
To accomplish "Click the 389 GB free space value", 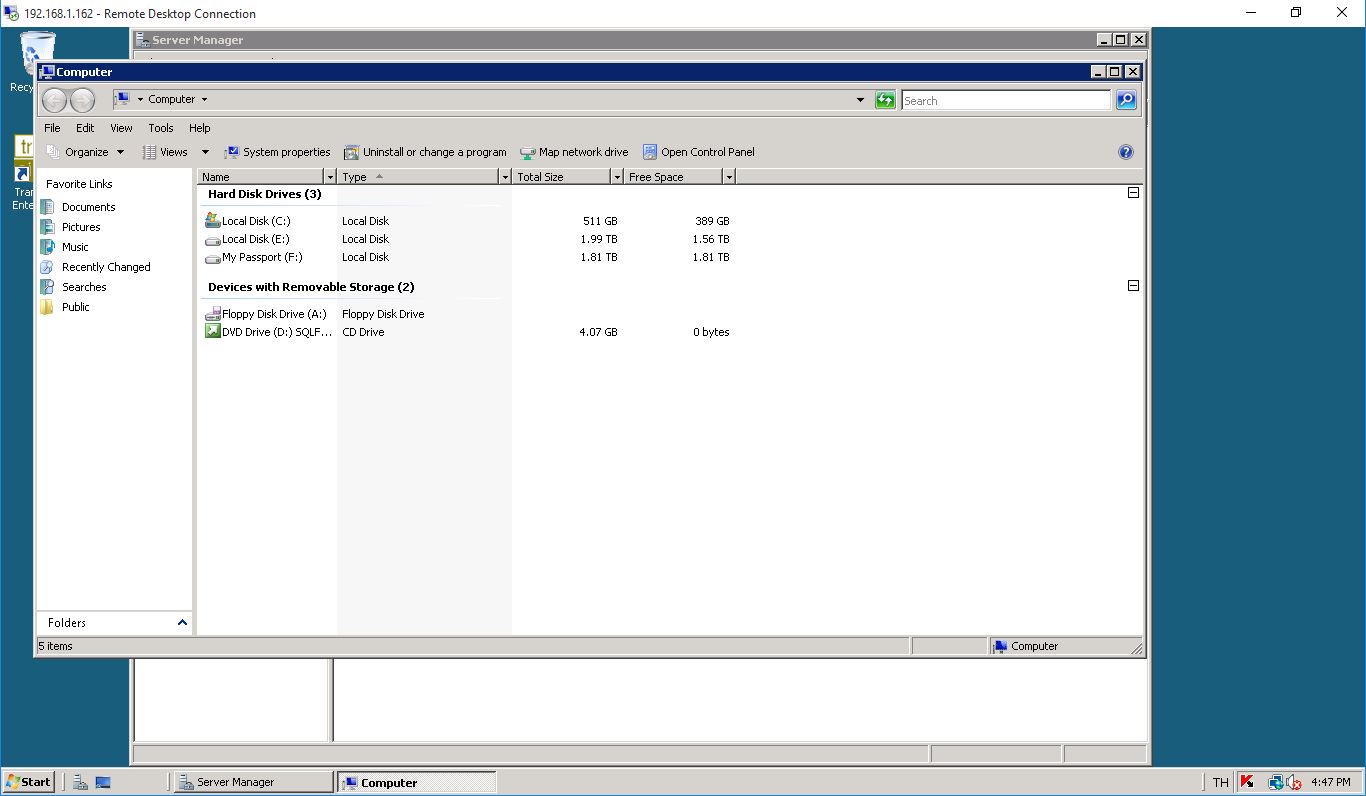I will pos(712,221).
